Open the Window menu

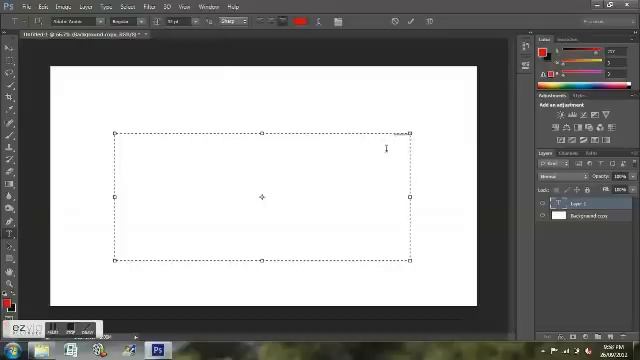(x=209, y=7)
